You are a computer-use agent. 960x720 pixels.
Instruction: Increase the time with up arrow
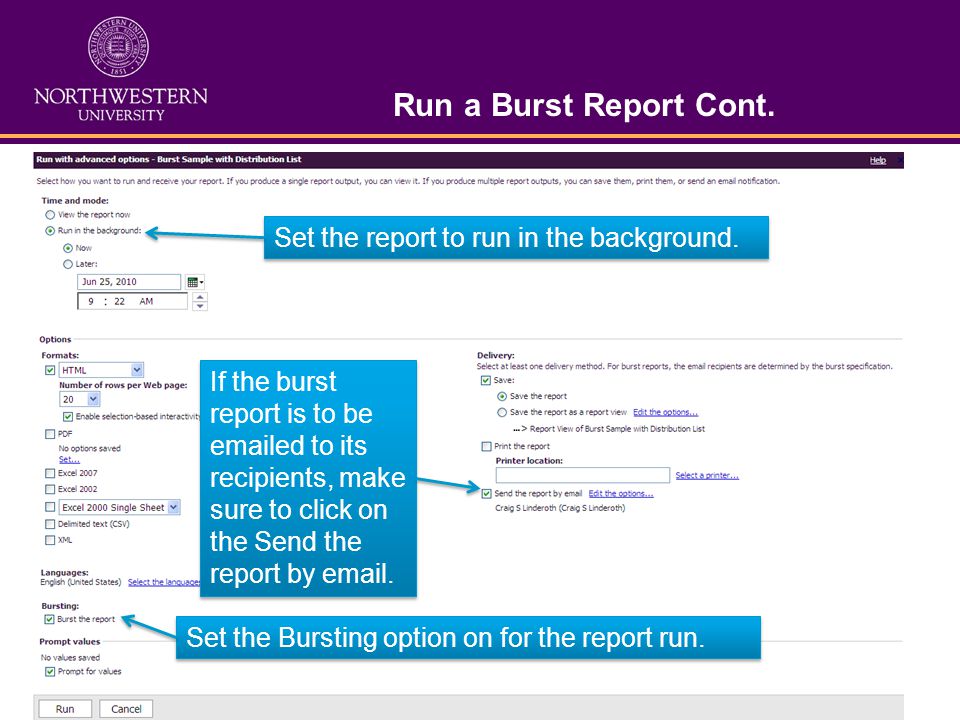point(200,297)
